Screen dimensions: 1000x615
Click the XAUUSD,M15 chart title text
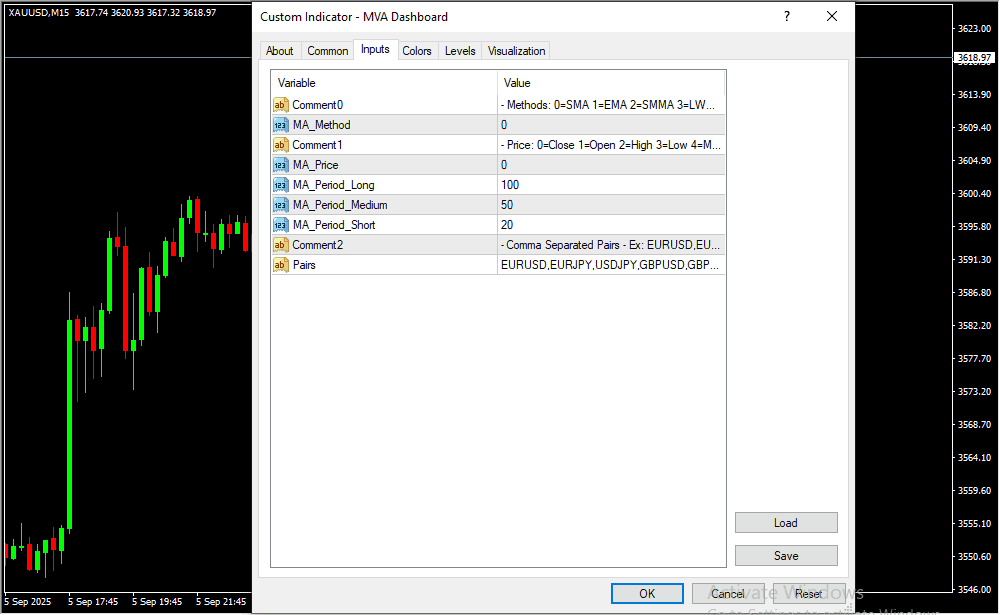coord(39,13)
